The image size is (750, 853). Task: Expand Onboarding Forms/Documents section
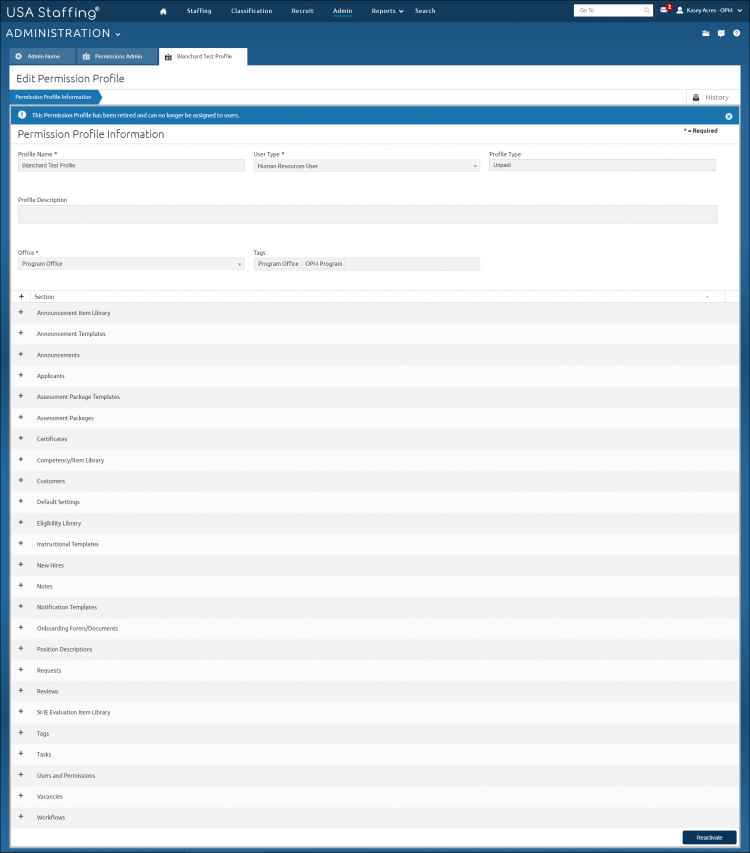tap(21, 628)
